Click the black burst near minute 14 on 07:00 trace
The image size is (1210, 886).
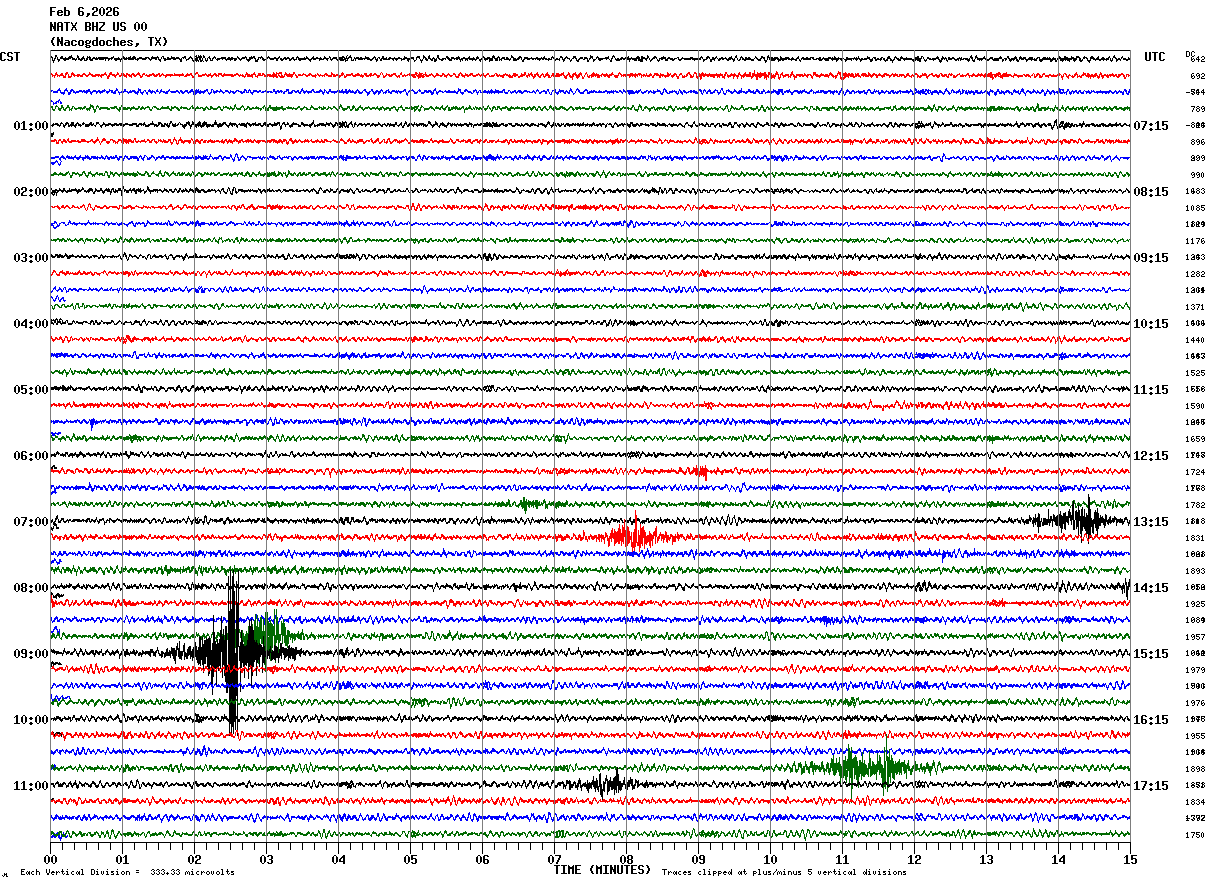[x=1082, y=519]
